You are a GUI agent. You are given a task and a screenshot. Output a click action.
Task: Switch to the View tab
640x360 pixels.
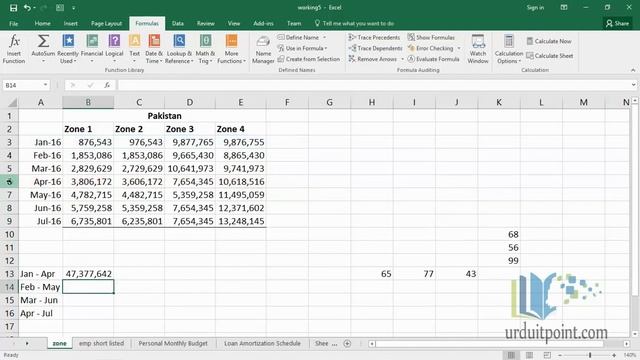pyautogui.click(x=234, y=24)
